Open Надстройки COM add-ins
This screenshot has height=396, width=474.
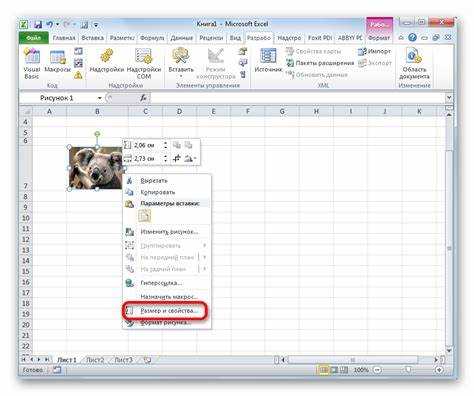coord(144,64)
